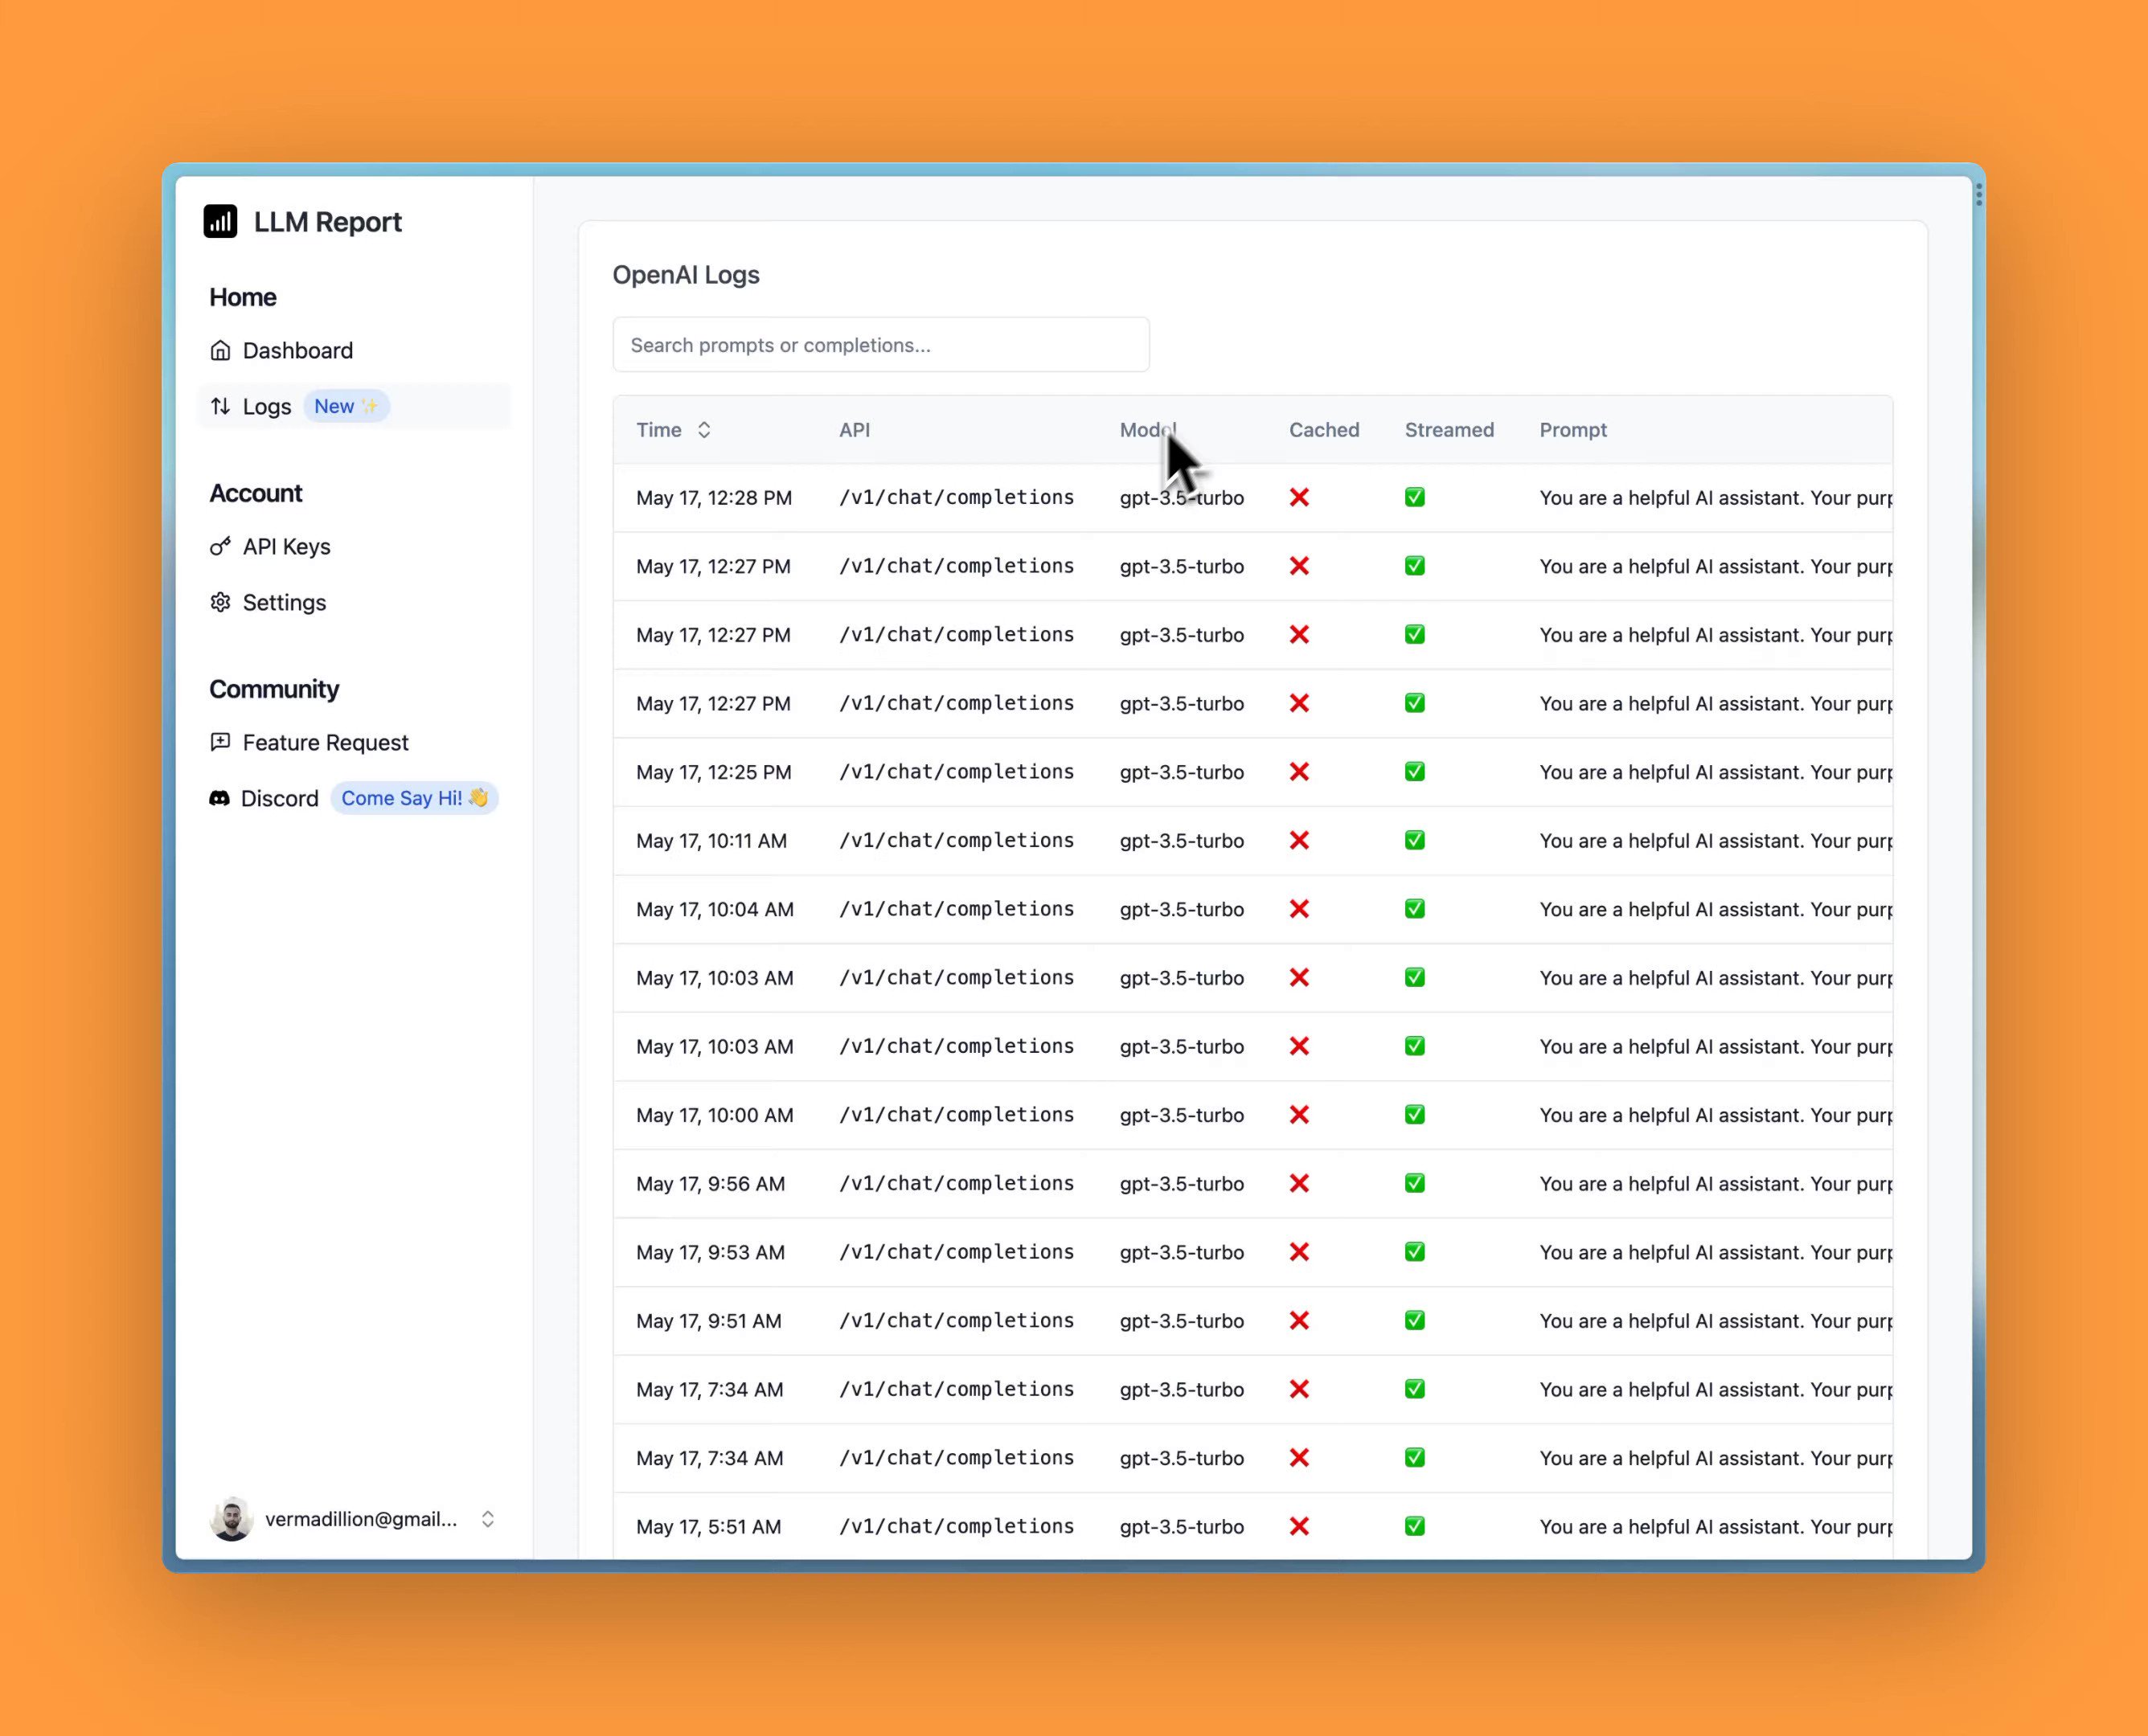The width and height of the screenshot is (2148, 1736).
Task: Click the API Keys key icon
Action: 220,546
